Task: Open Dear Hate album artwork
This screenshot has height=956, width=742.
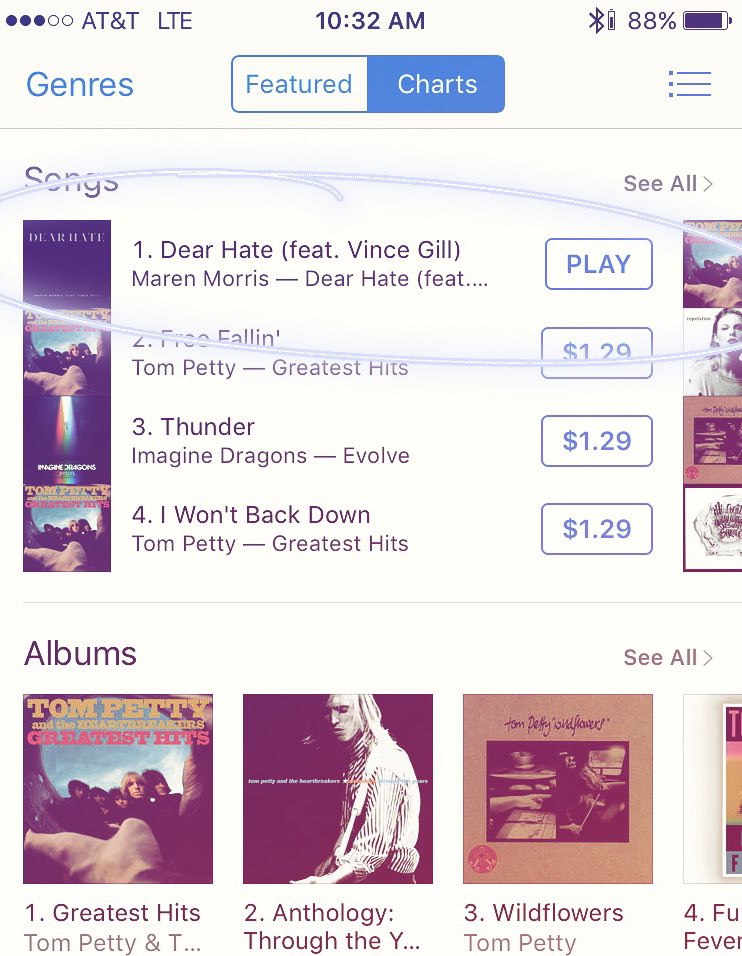Action: click(67, 264)
